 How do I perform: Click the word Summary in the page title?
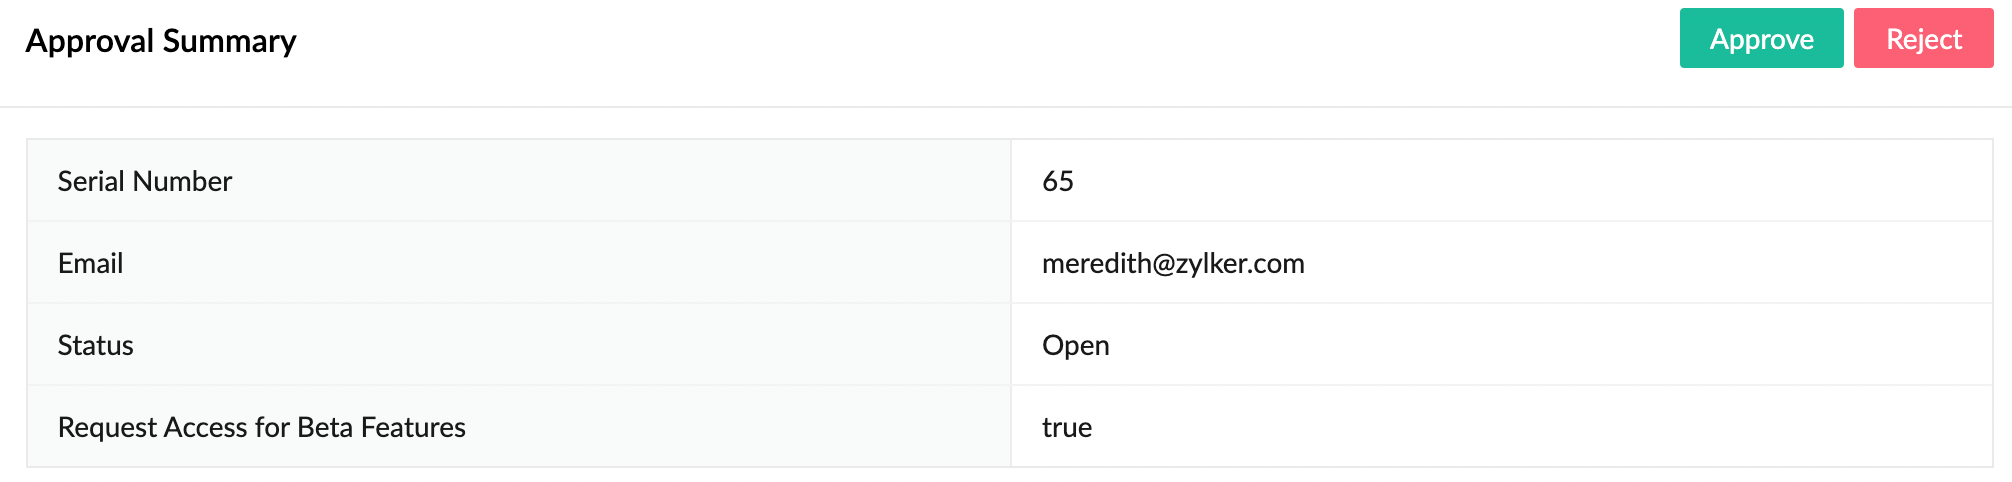(x=229, y=41)
